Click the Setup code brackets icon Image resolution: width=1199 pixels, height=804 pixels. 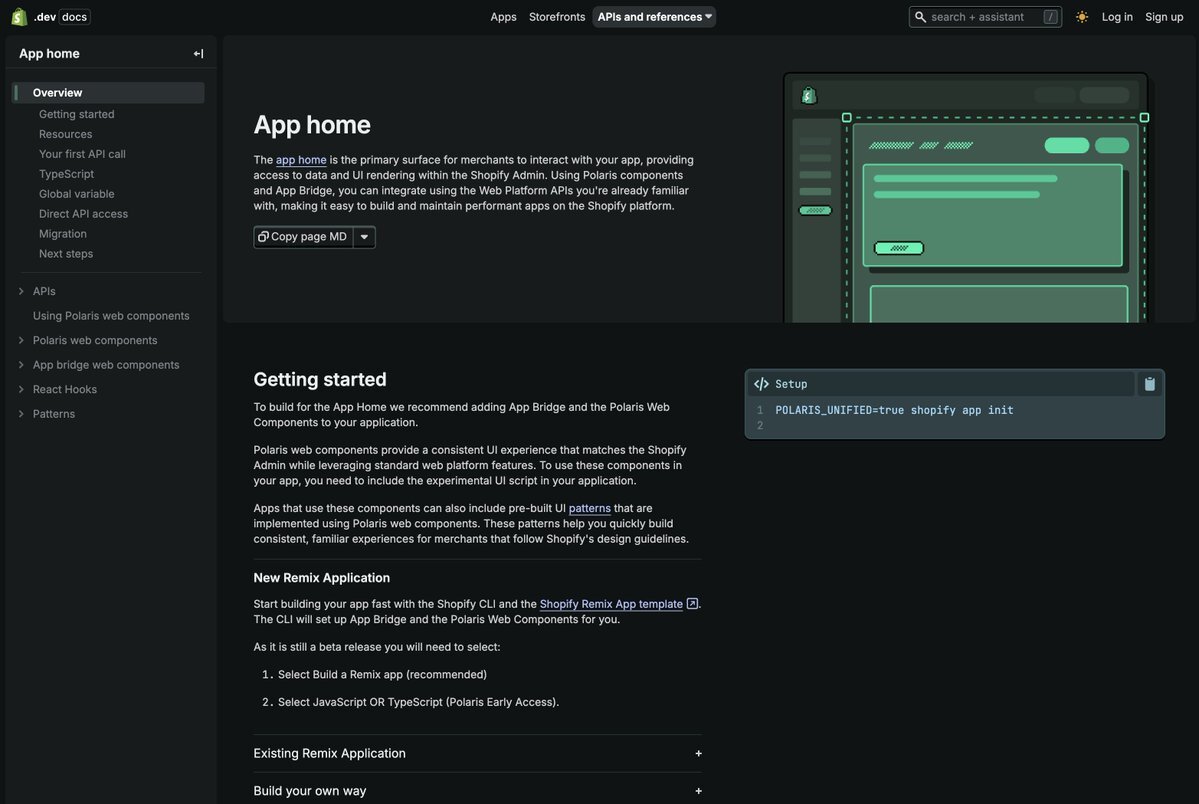[761, 384]
